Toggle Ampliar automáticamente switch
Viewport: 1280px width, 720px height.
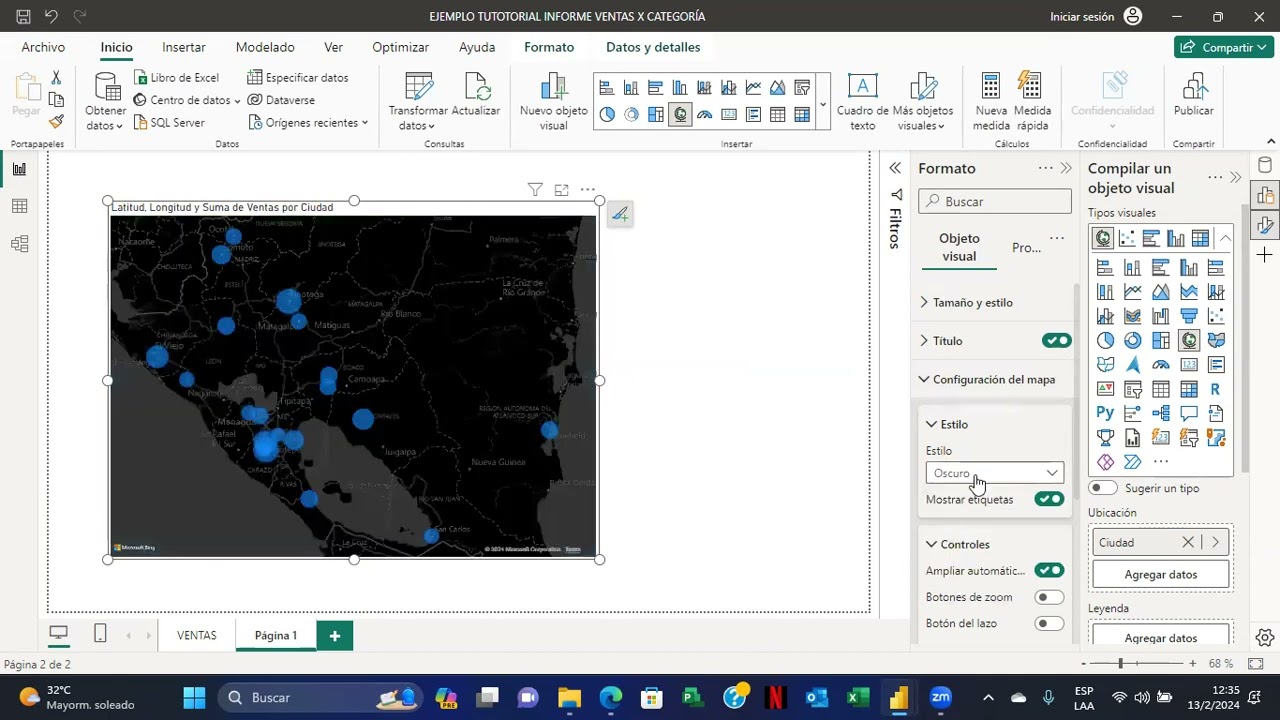click(x=1049, y=571)
